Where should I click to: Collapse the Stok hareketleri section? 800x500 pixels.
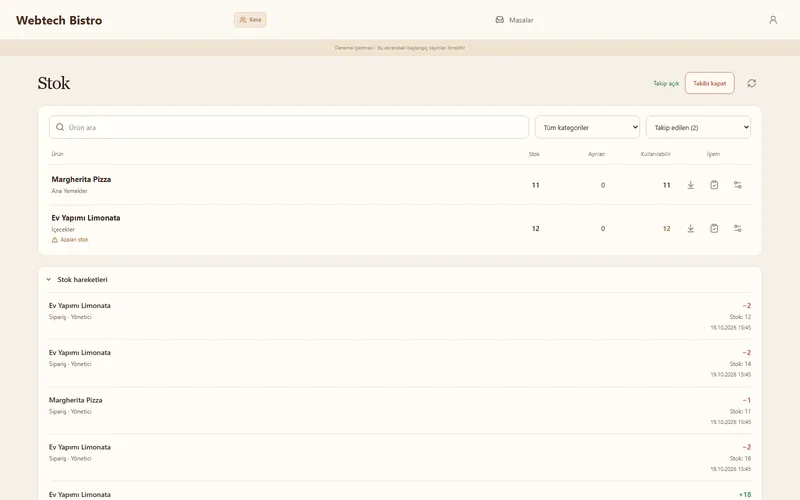pos(77,280)
